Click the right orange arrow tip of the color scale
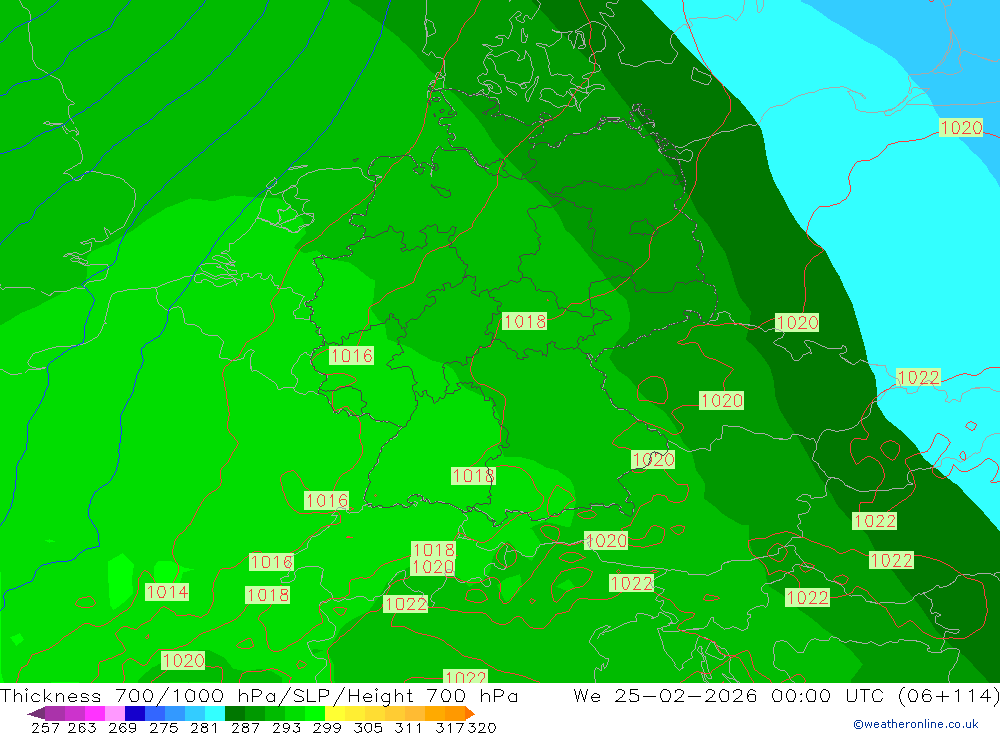The width and height of the screenshot is (1000, 733). click(472, 713)
